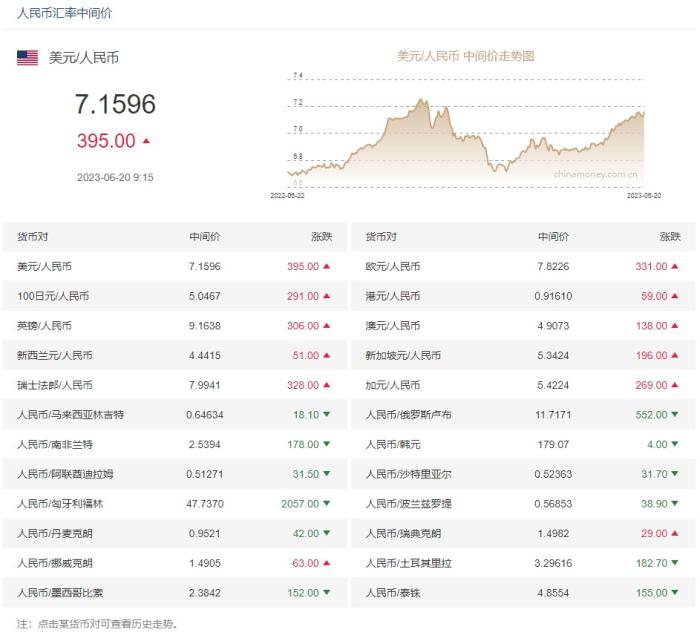Click the 涨跌 column header in the right table
This screenshot has height=638, width=700.
(x=669, y=237)
